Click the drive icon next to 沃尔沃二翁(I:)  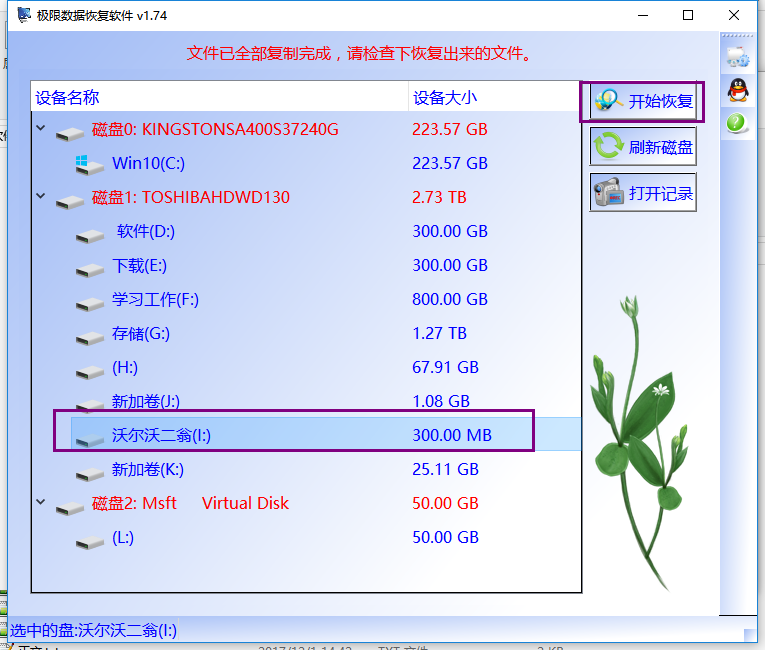(90, 440)
